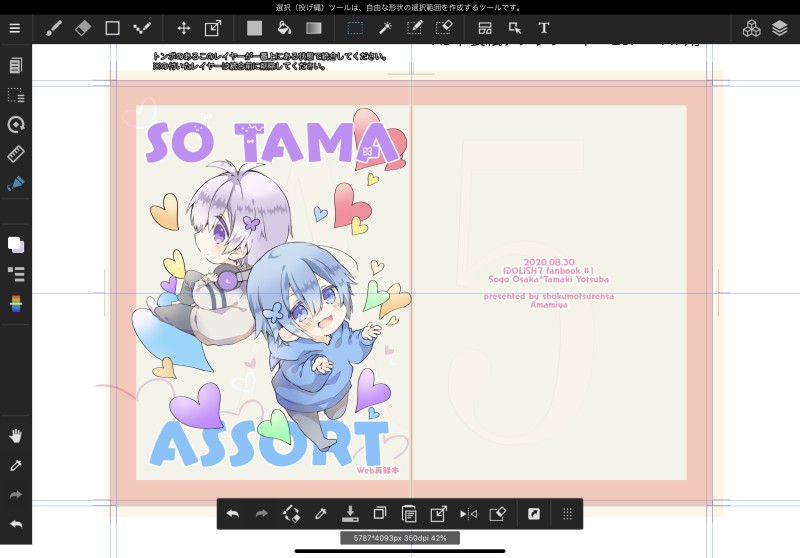Select the Eraser tool in top toolbar
The image size is (800, 558).
click(x=83, y=28)
